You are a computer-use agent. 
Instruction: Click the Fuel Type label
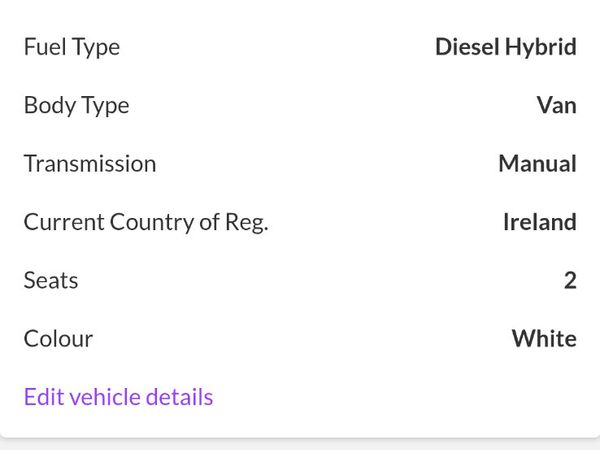(x=72, y=47)
